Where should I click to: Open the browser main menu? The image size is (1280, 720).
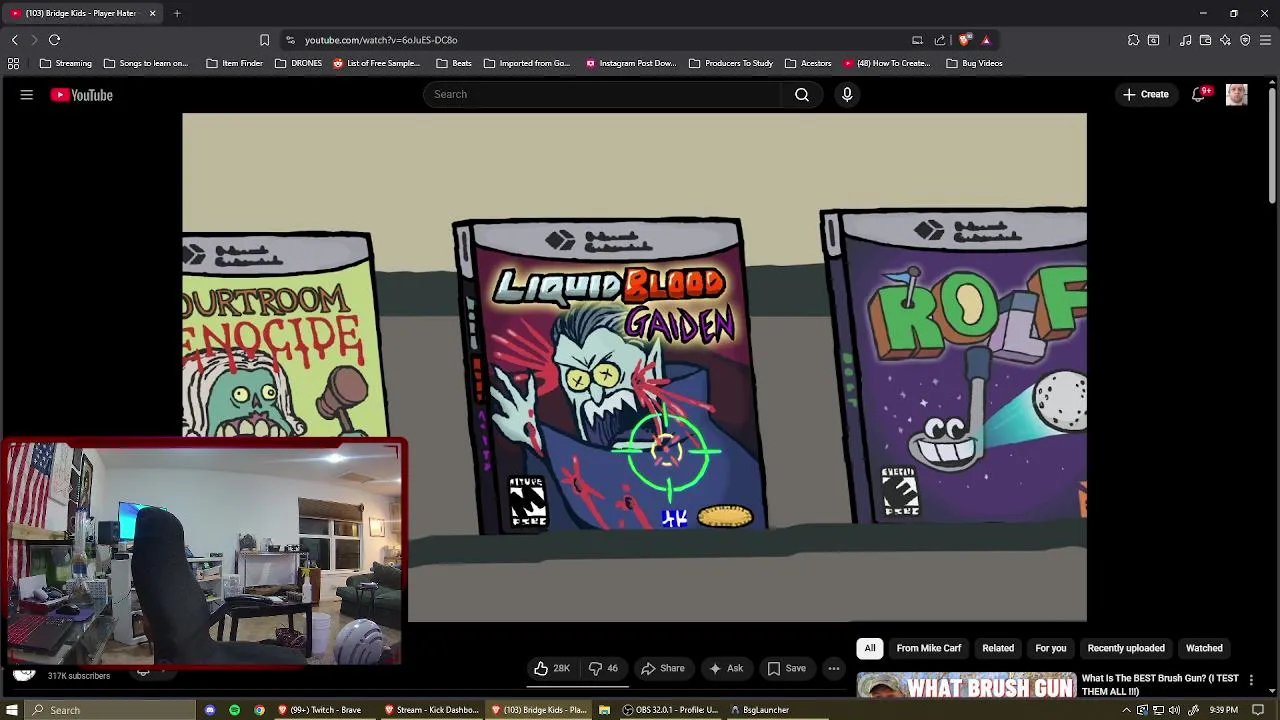(x=1266, y=40)
